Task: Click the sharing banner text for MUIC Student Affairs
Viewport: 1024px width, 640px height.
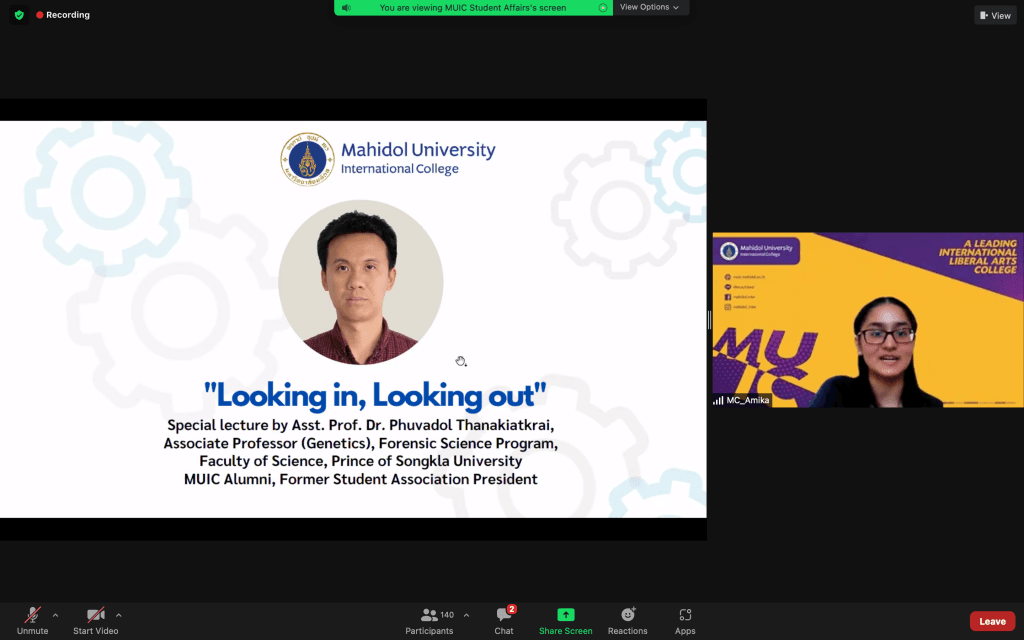Action: pos(472,8)
